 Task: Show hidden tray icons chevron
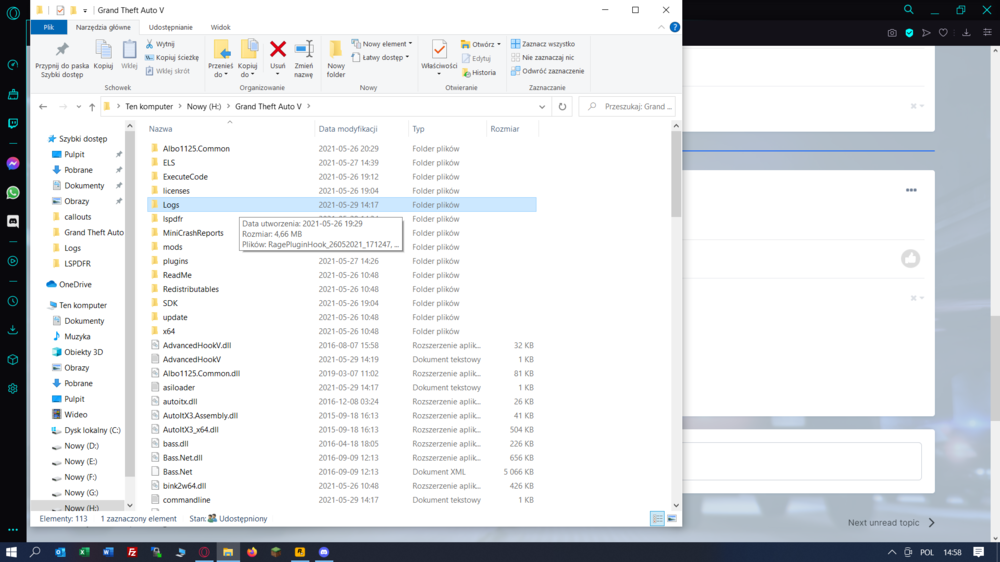click(892, 552)
